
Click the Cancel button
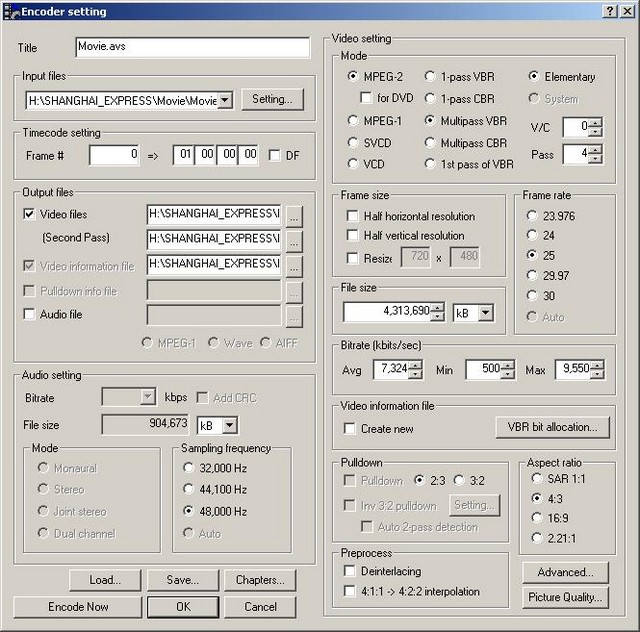click(x=260, y=607)
